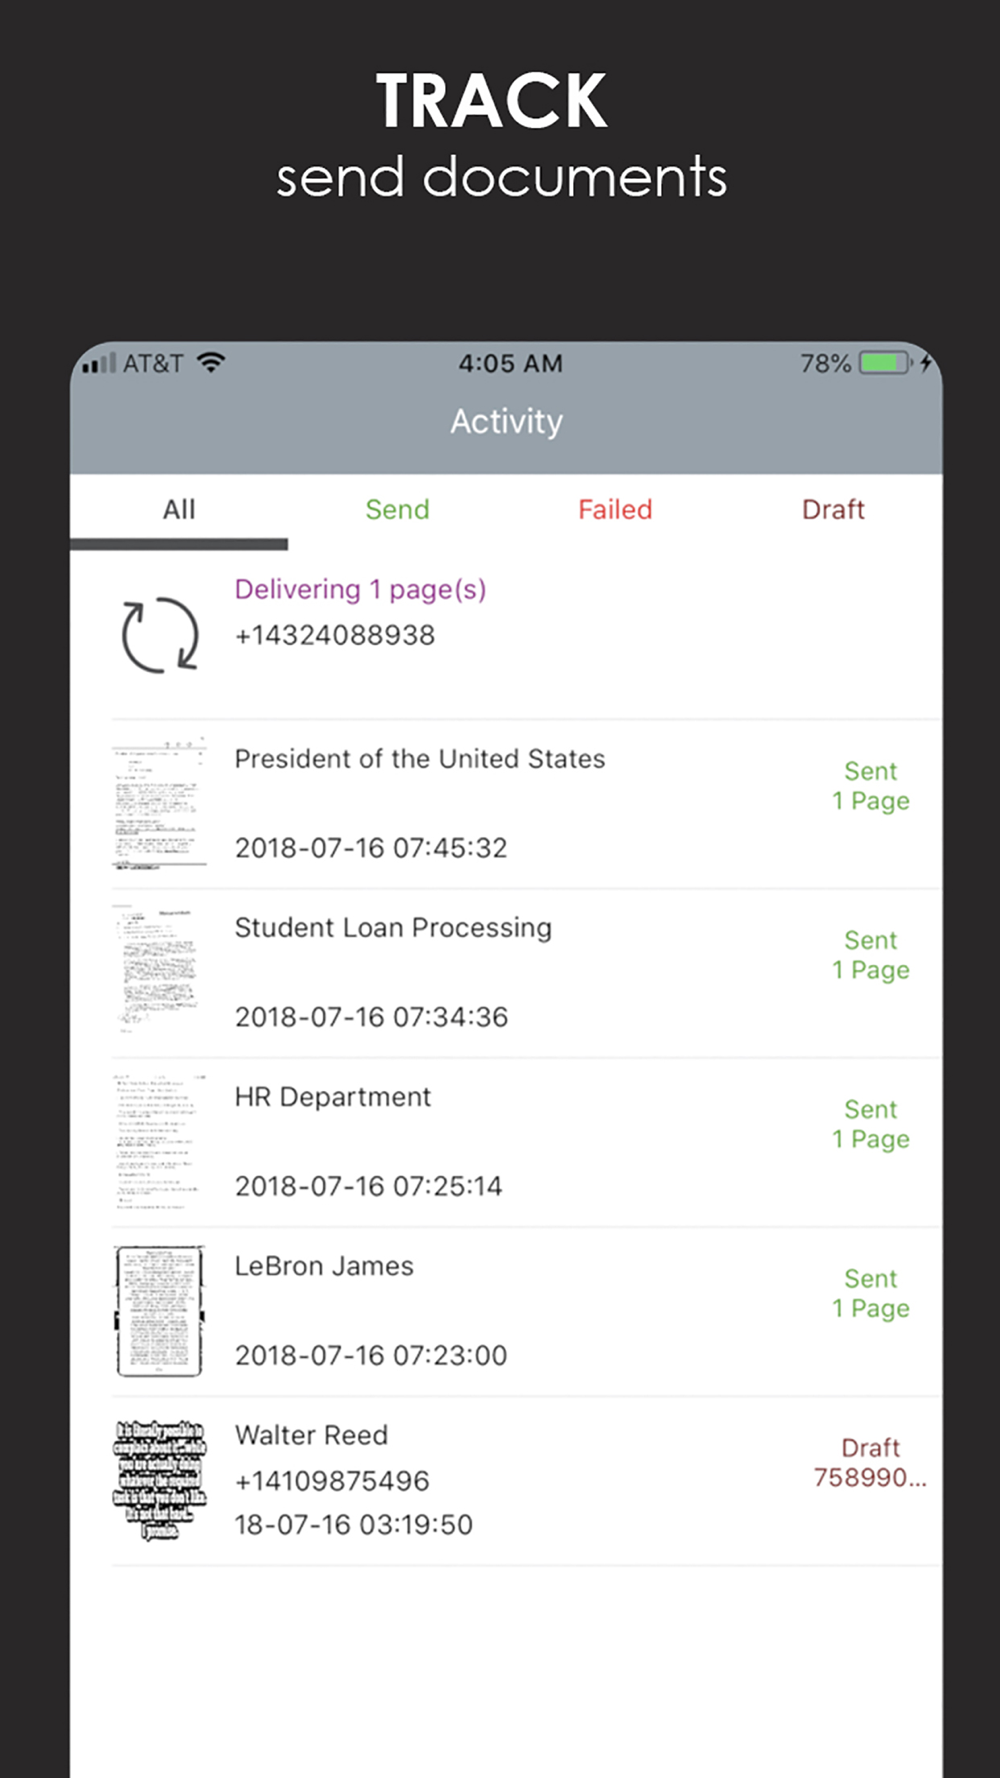Tap Sent 1 Page status for HR Department
Image resolution: width=1000 pixels, height=1778 pixels.
pos(871,1124)
